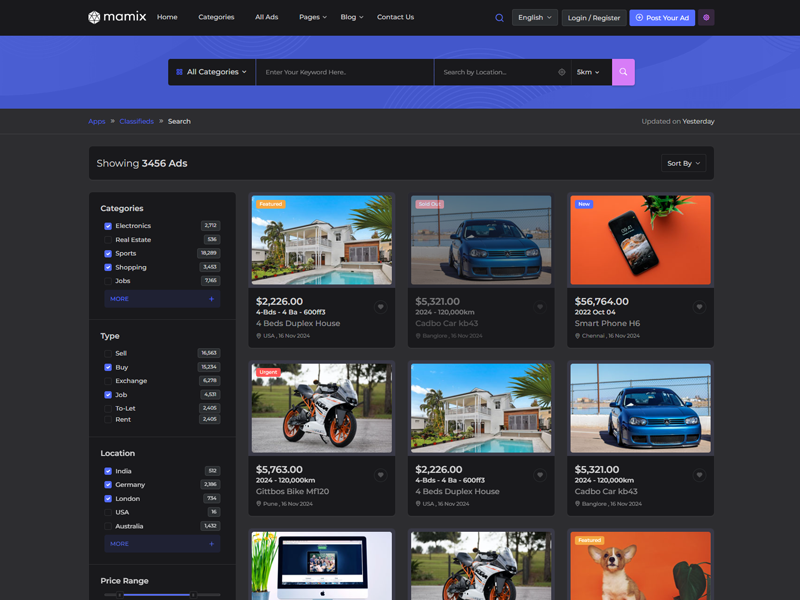
Task: Click the locate-me target icon in location field
Action: (562, 72)
